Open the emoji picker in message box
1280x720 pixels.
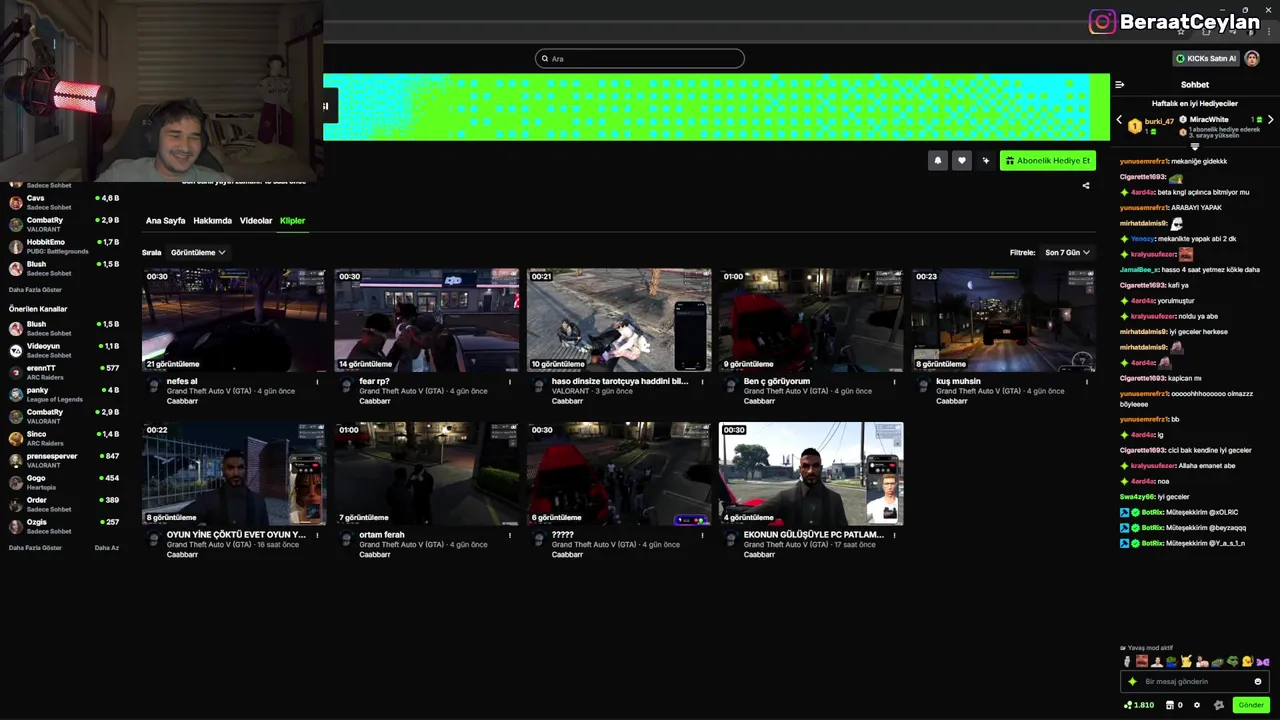[x=1258, y=682]
